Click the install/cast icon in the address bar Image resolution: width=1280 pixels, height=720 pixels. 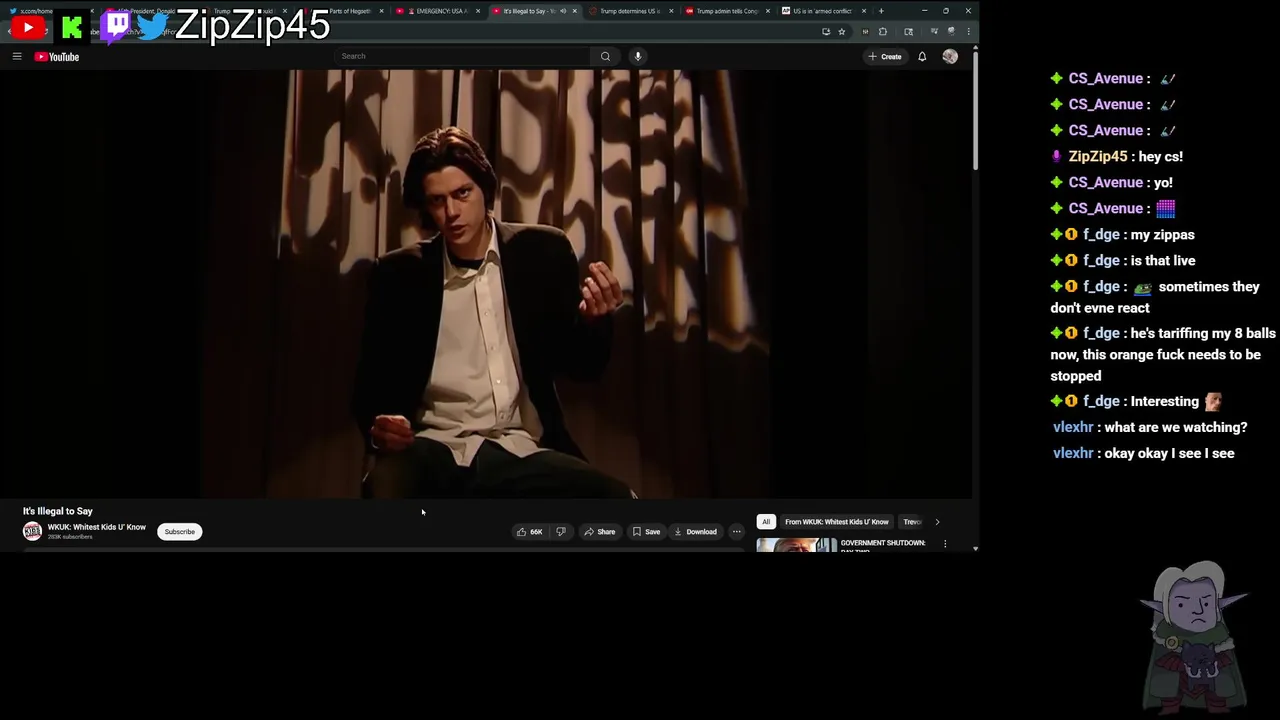[826, 32]
